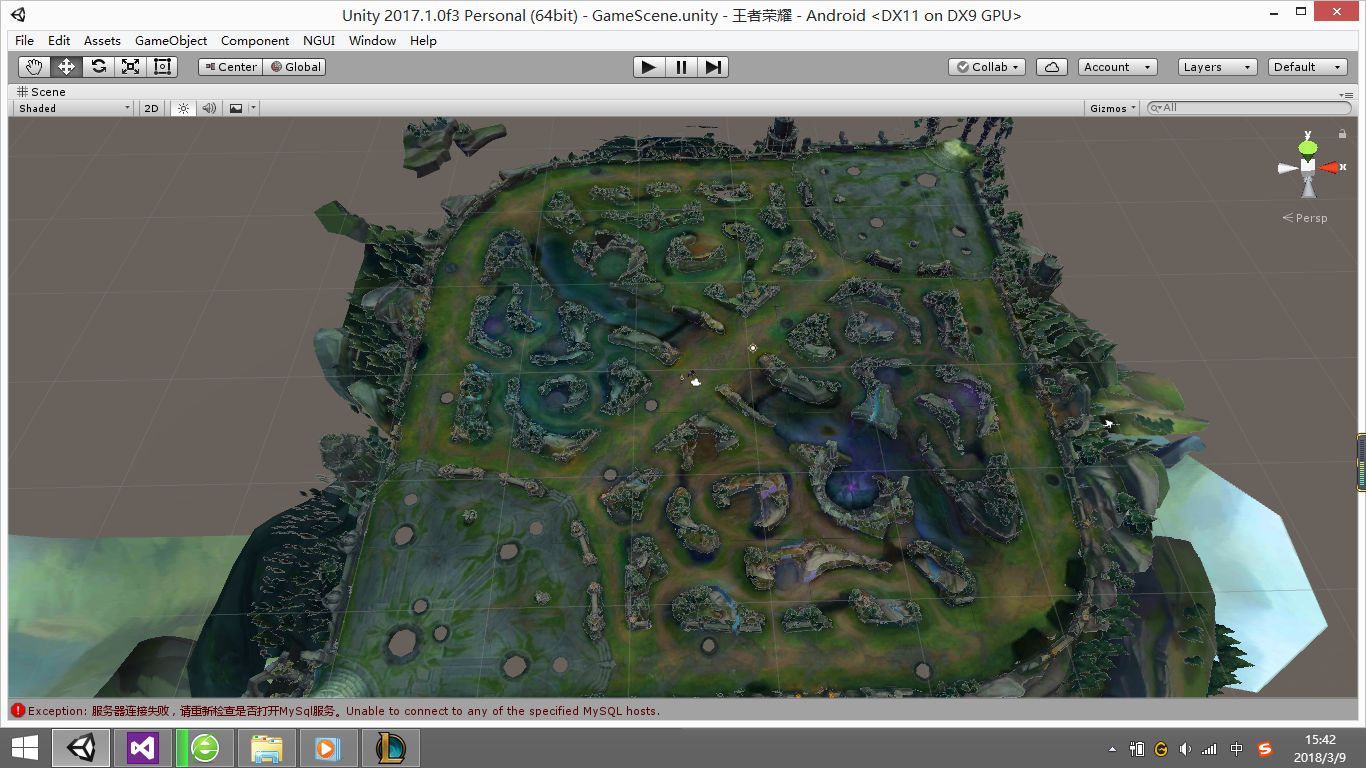The image size is (1366, 768).
Task: Click the red X axis gizmo cone
Action: [1330, 167]
